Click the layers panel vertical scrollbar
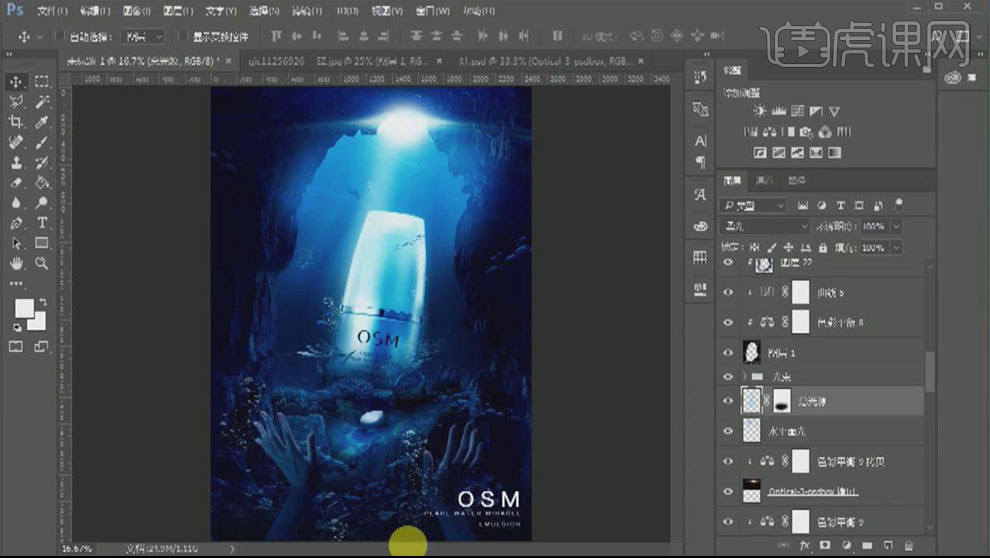Viewport: 990px width, 558px height. click(930, 371)
